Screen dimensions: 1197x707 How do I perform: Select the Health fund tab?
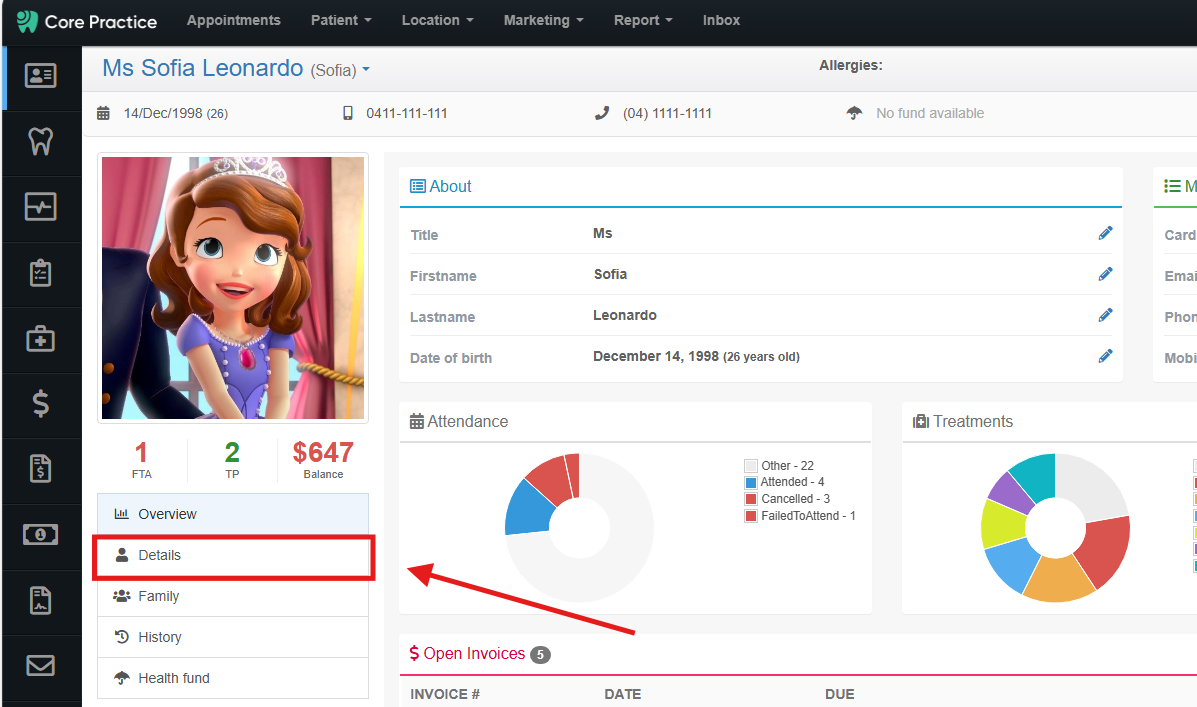pos(233,678)
